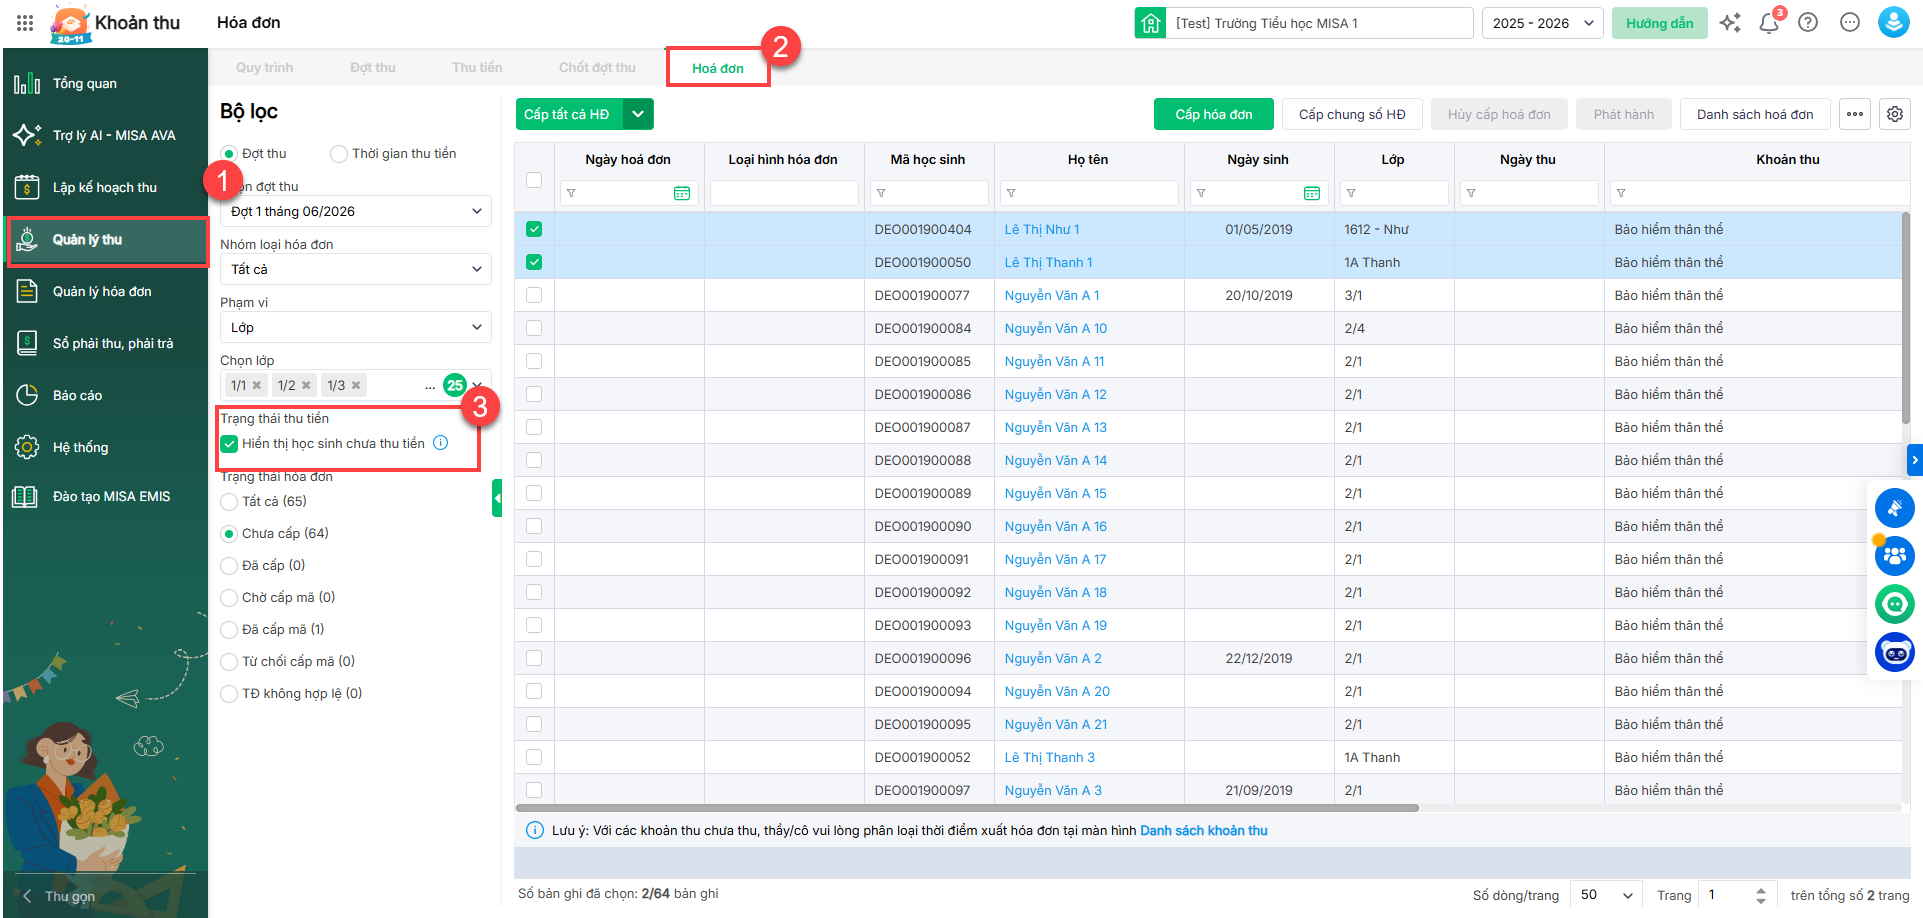Select the Thời gian thu tiền radio option

pyautogui.click(x=339, y=154)
